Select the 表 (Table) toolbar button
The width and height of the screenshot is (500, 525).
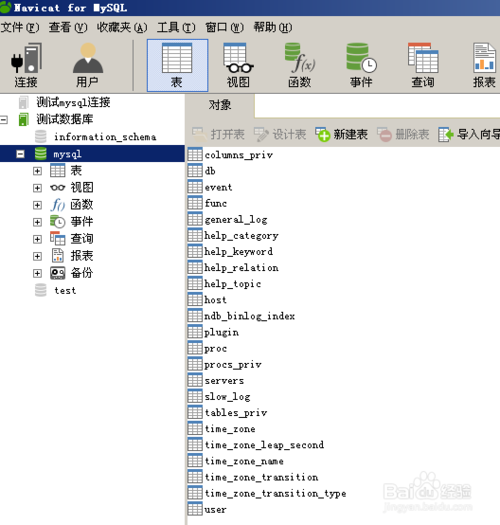177,65
